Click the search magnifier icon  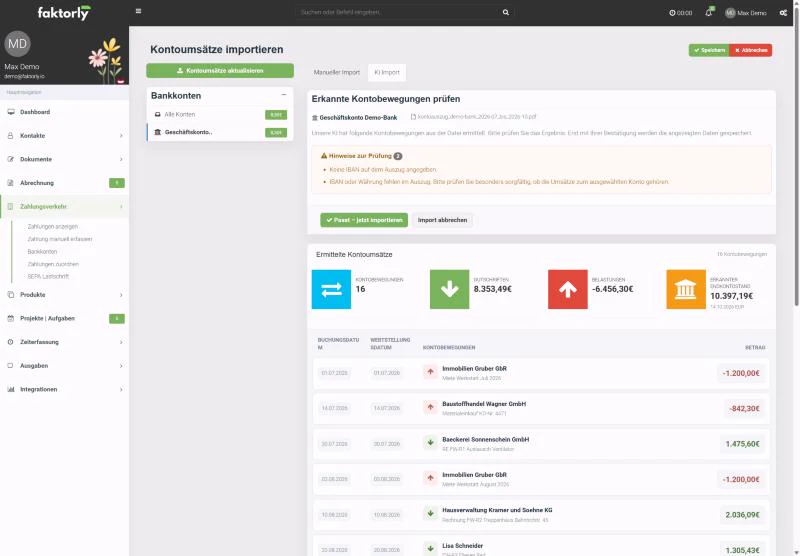pos(506,12)
